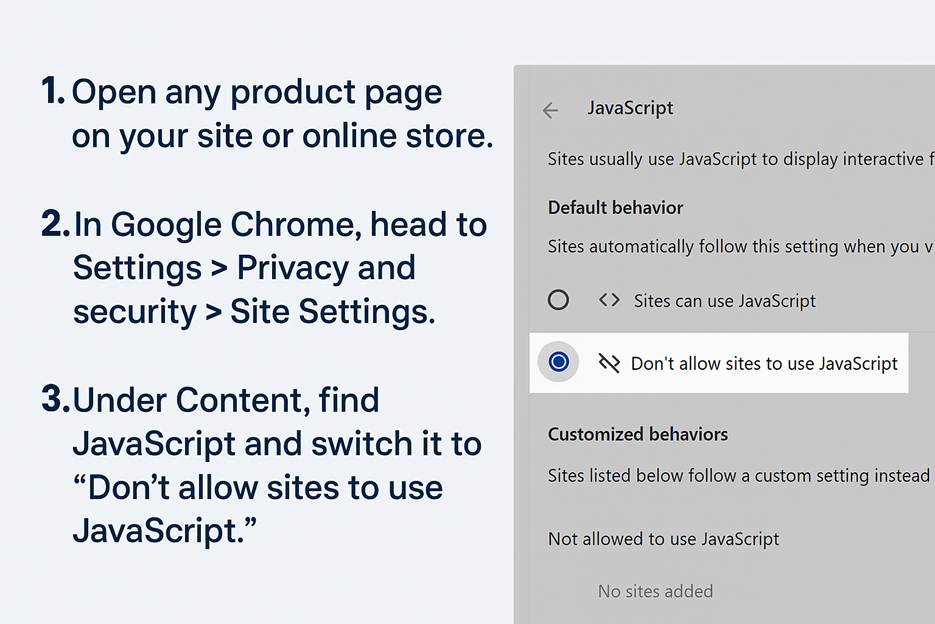Click the Not allowed to use JavaScript label
This screenshot has width=935, height=624.
pos(663,539)
